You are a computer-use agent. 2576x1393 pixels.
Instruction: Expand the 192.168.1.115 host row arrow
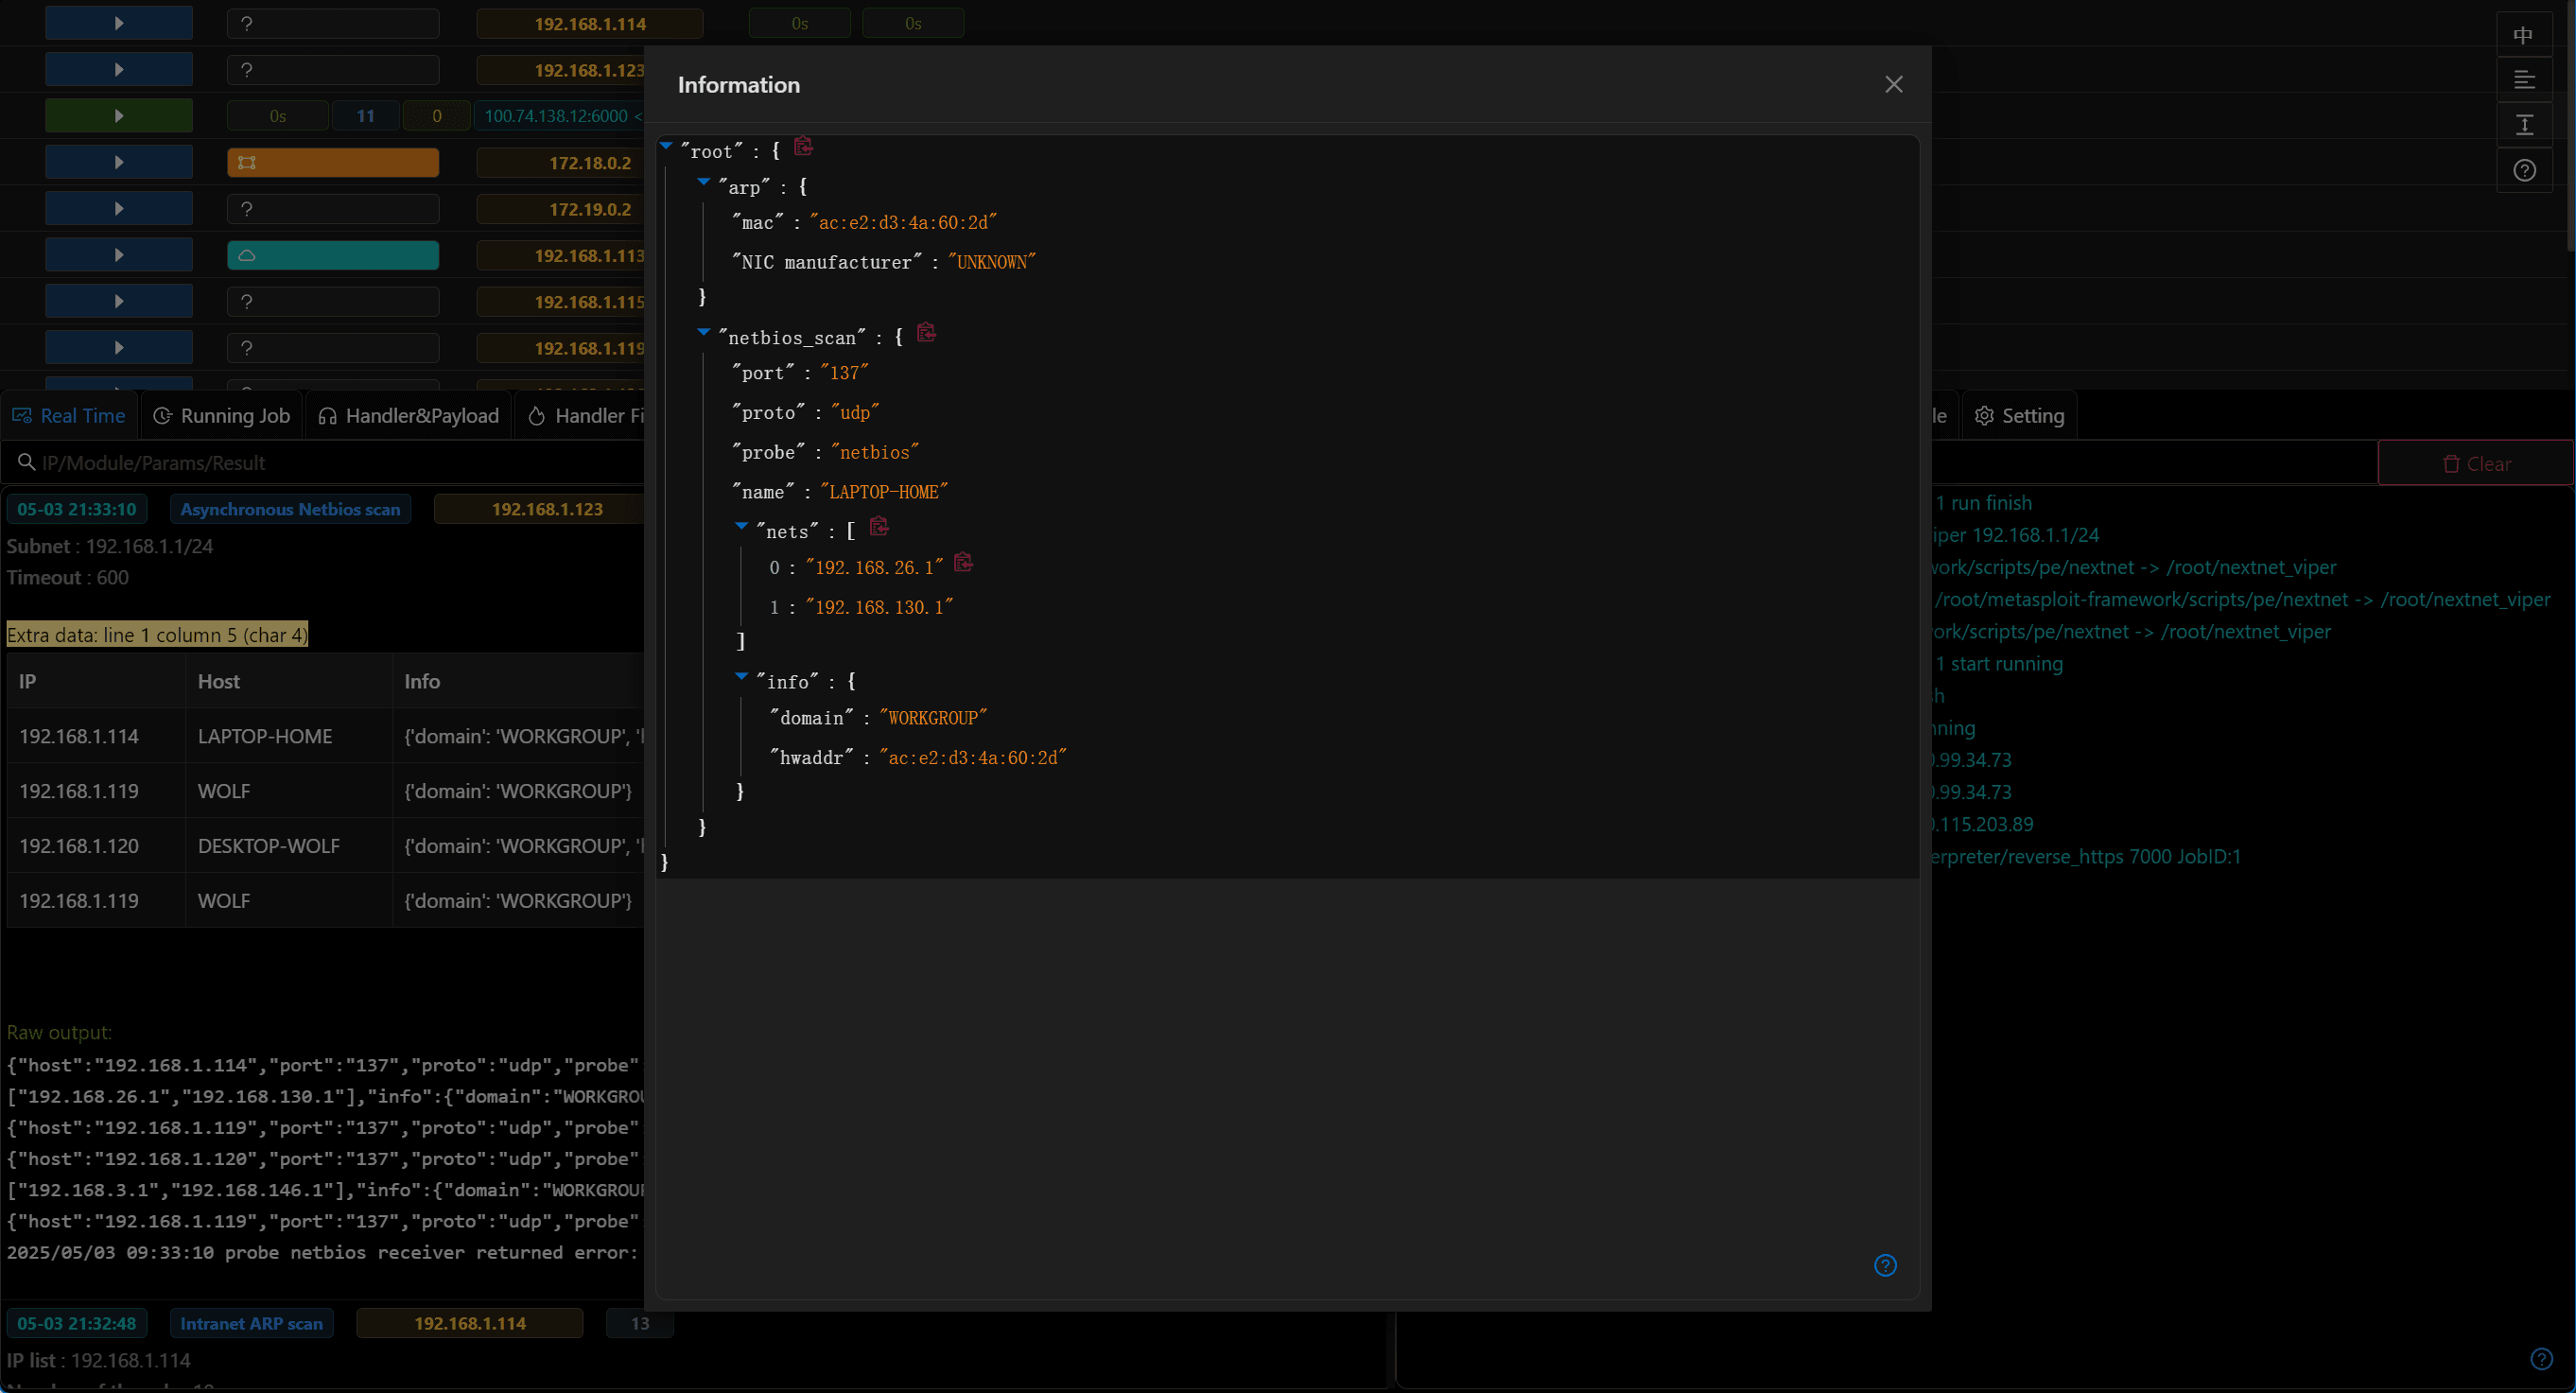pos(119,301)
